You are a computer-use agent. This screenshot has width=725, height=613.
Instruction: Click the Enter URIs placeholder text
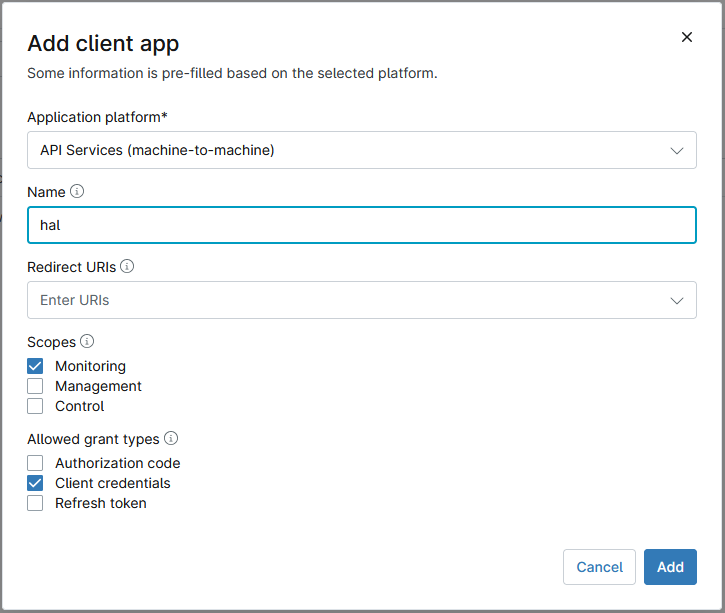click(74, 300)
